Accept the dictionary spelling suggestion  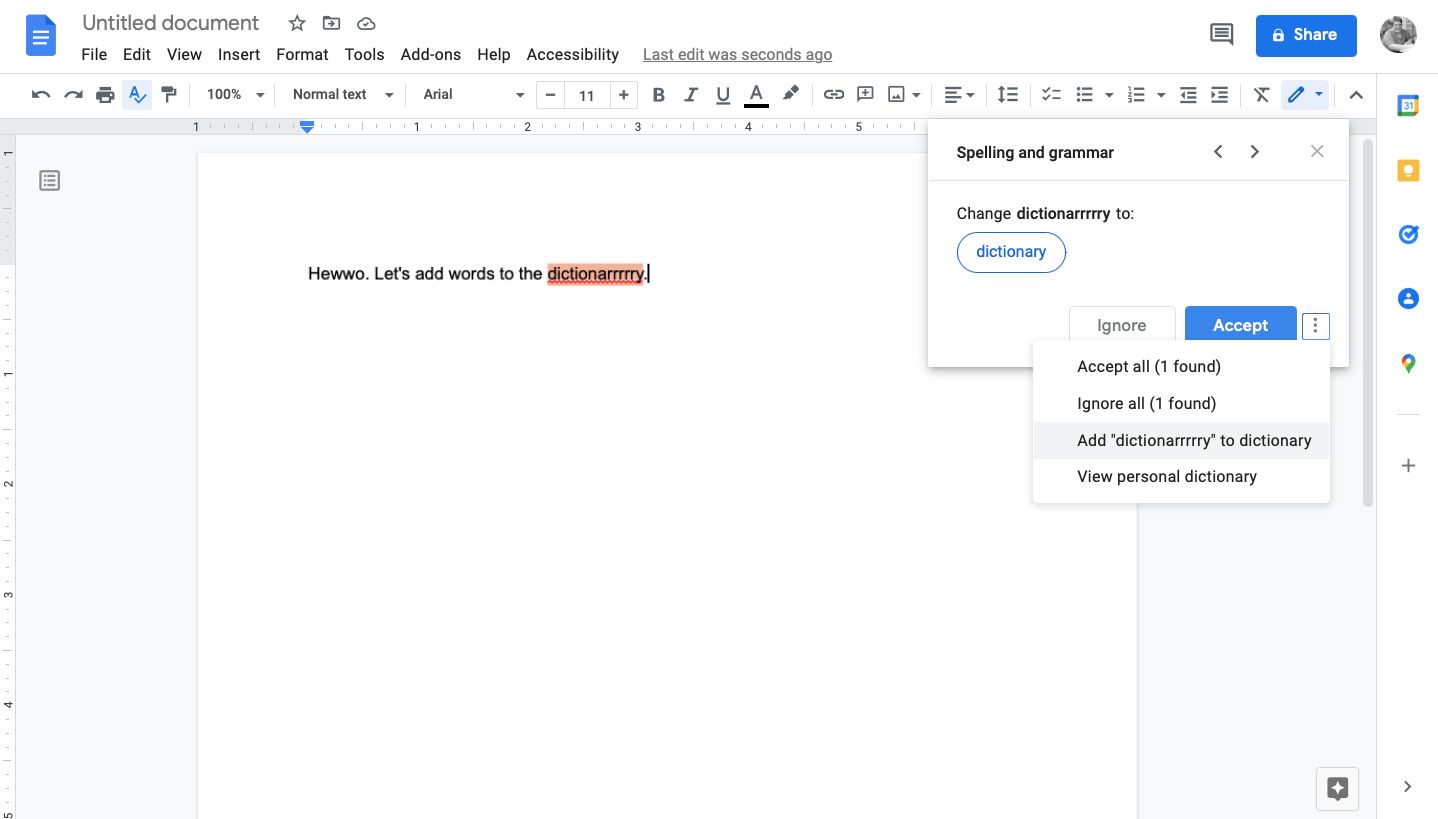[x=1240, y=325]
